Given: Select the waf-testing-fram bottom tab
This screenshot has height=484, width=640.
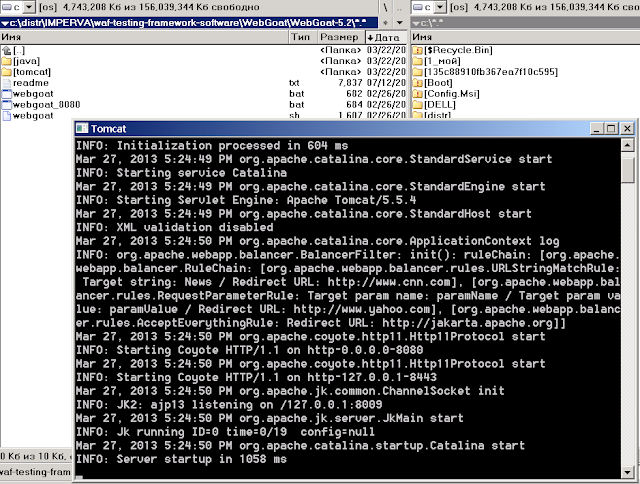Looking at the screenshot, I should [36, 472].
